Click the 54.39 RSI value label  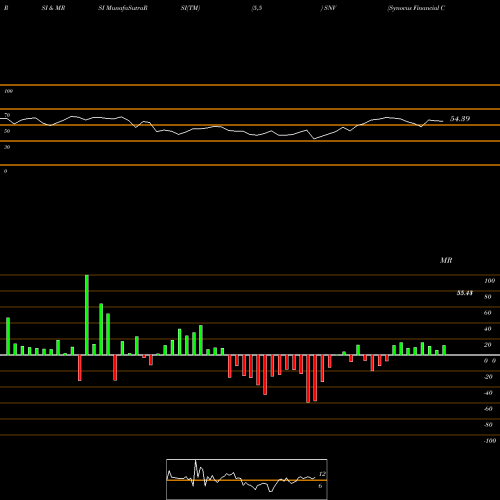(460, 119)
